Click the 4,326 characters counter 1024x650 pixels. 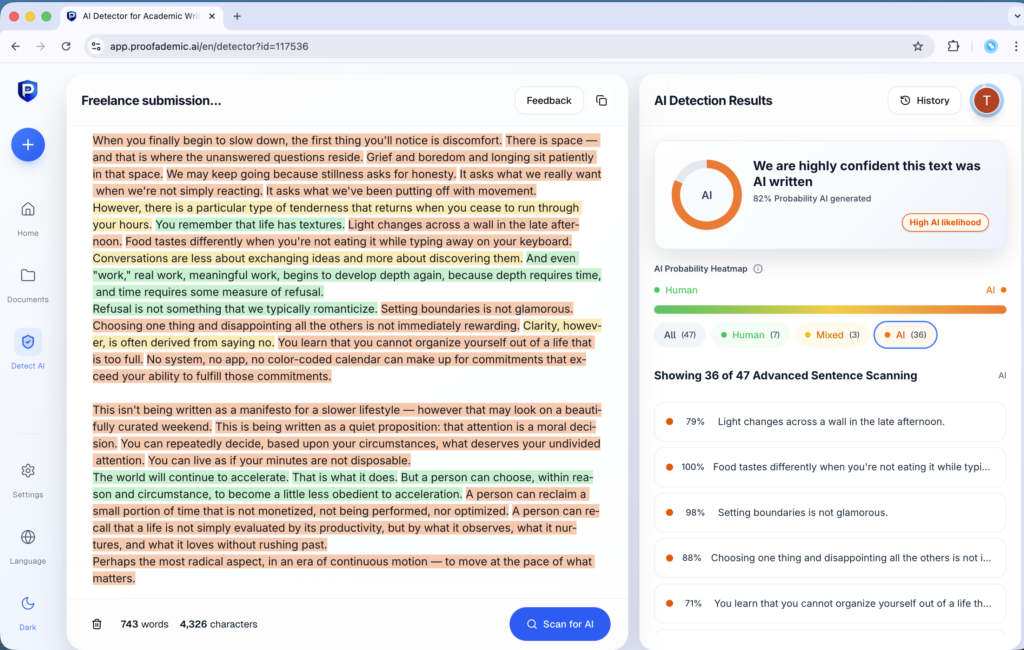218,624
